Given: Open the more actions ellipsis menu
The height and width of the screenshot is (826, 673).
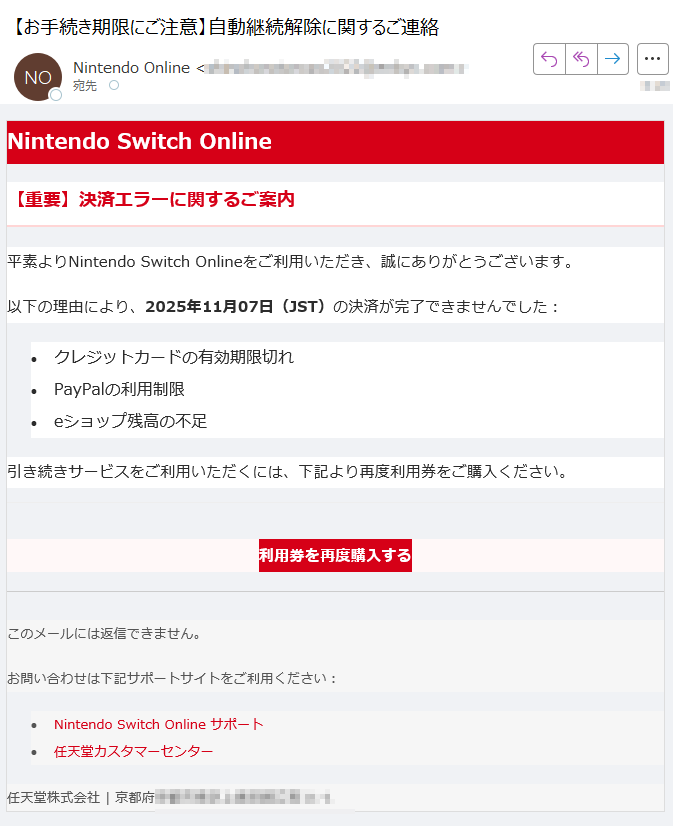Looking at the screenshot, I should (652, 59).
